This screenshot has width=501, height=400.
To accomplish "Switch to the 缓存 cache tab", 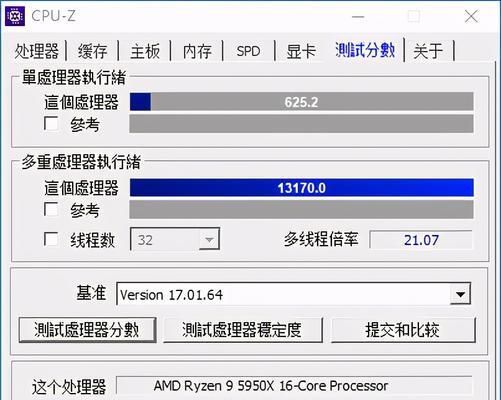I will 92,51.
